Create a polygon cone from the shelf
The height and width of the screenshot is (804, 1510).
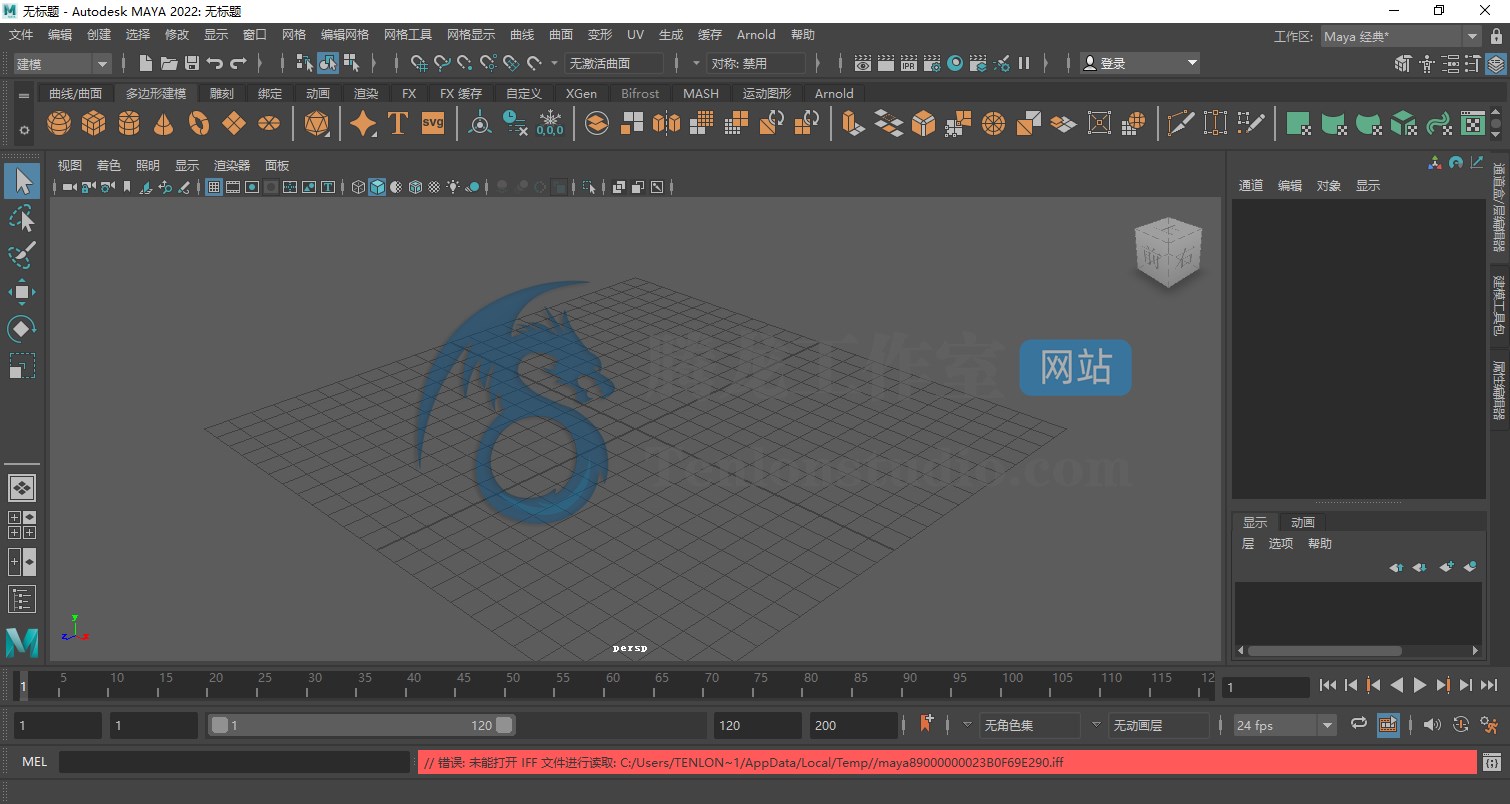(x=164, y=123)
